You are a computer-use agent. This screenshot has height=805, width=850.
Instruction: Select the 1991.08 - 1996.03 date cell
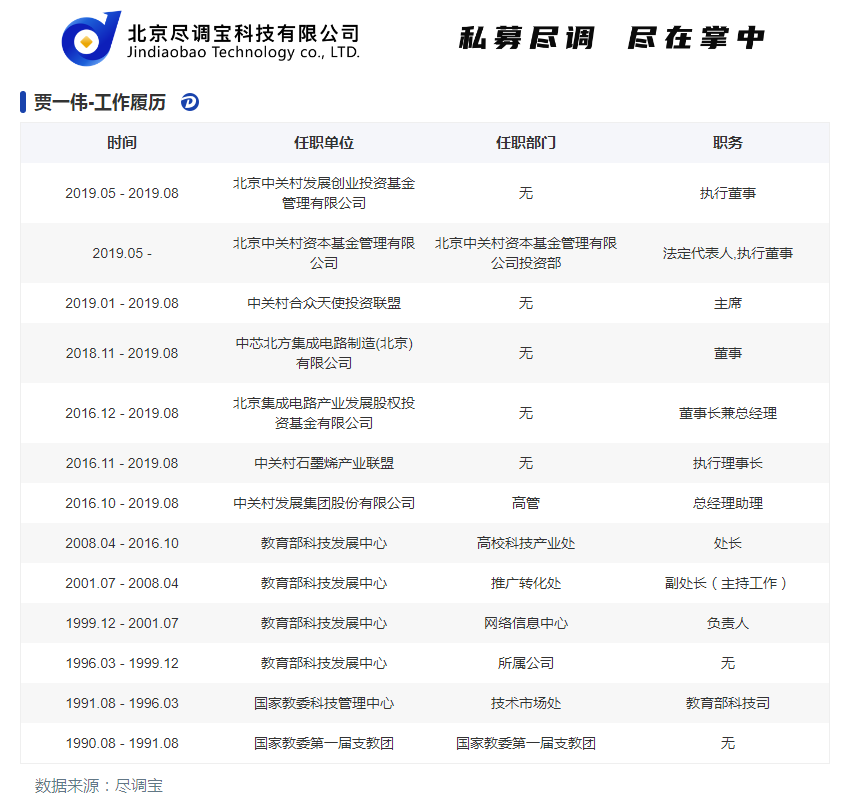(122, 703)
